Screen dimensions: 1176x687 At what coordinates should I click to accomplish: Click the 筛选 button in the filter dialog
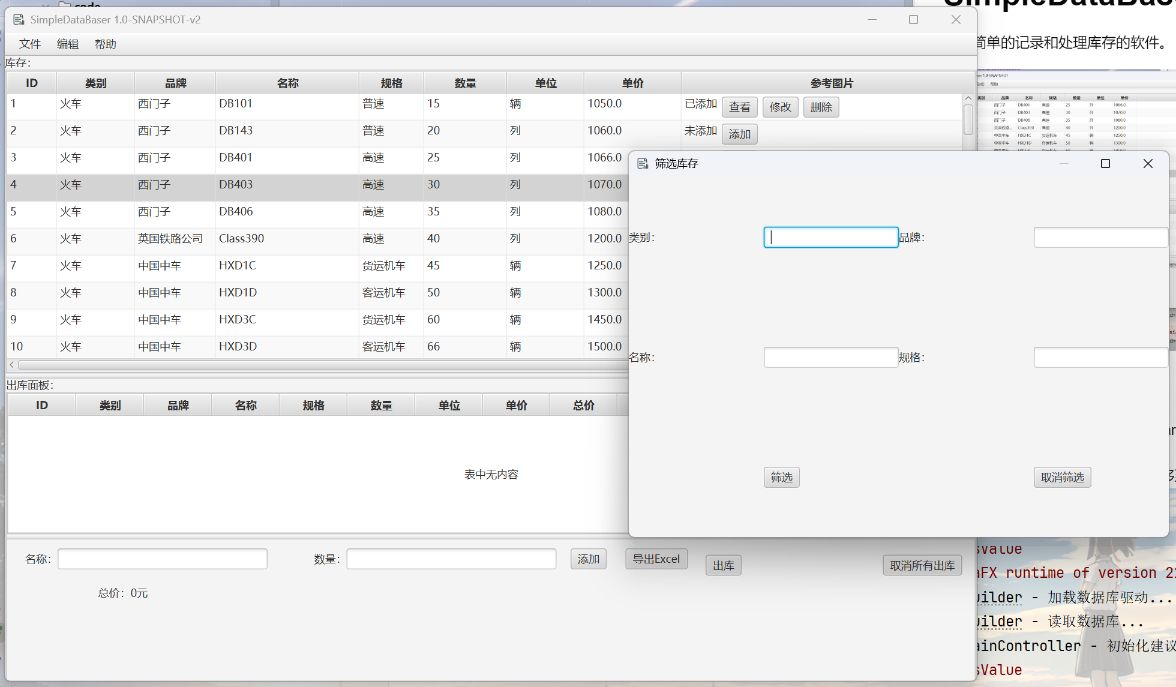(782, 477)
